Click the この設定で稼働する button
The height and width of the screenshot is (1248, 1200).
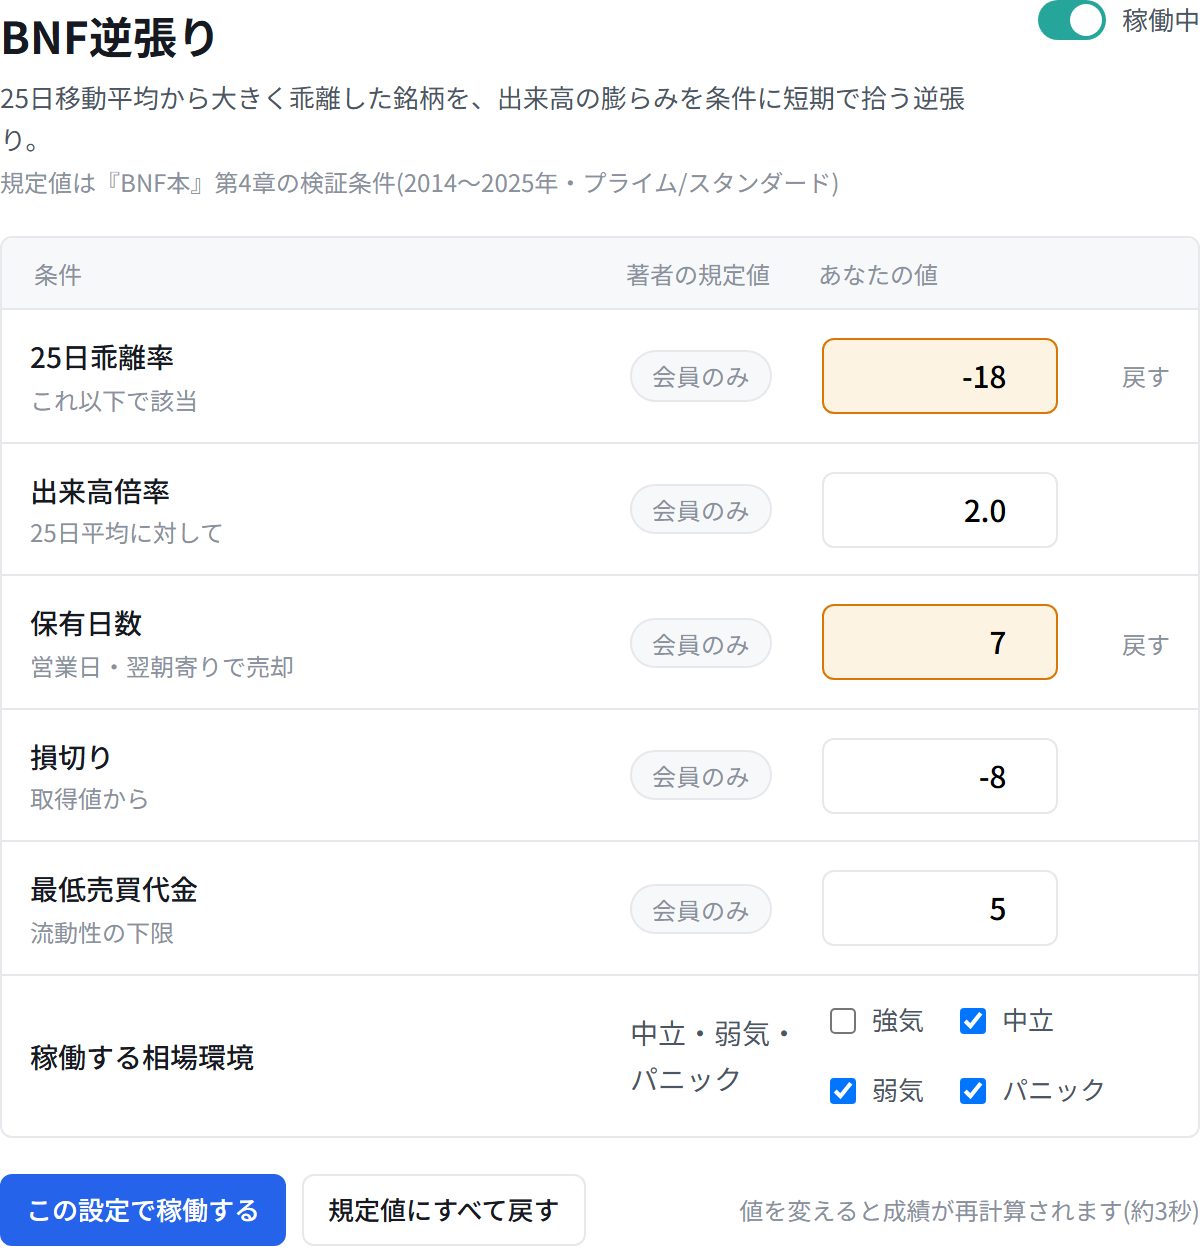point(143,1210)
